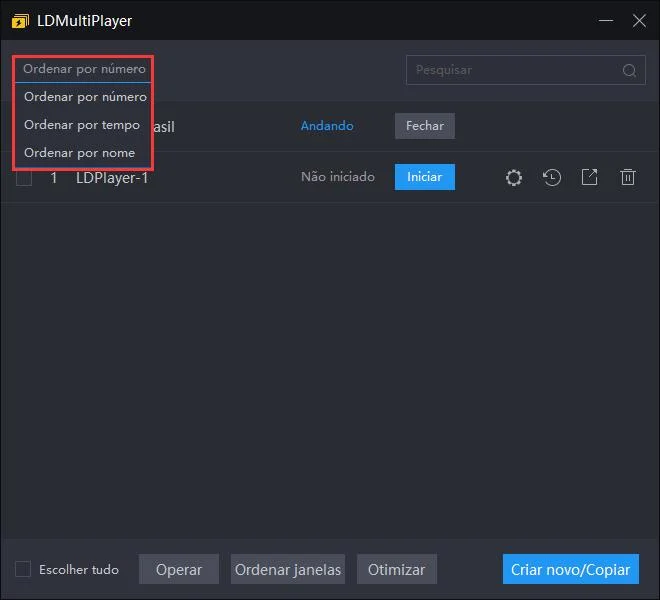Open settings gear for LDPlayer-1
Image resolution: width=660 pixels, height=600 pixels.
tap(514, 177)
